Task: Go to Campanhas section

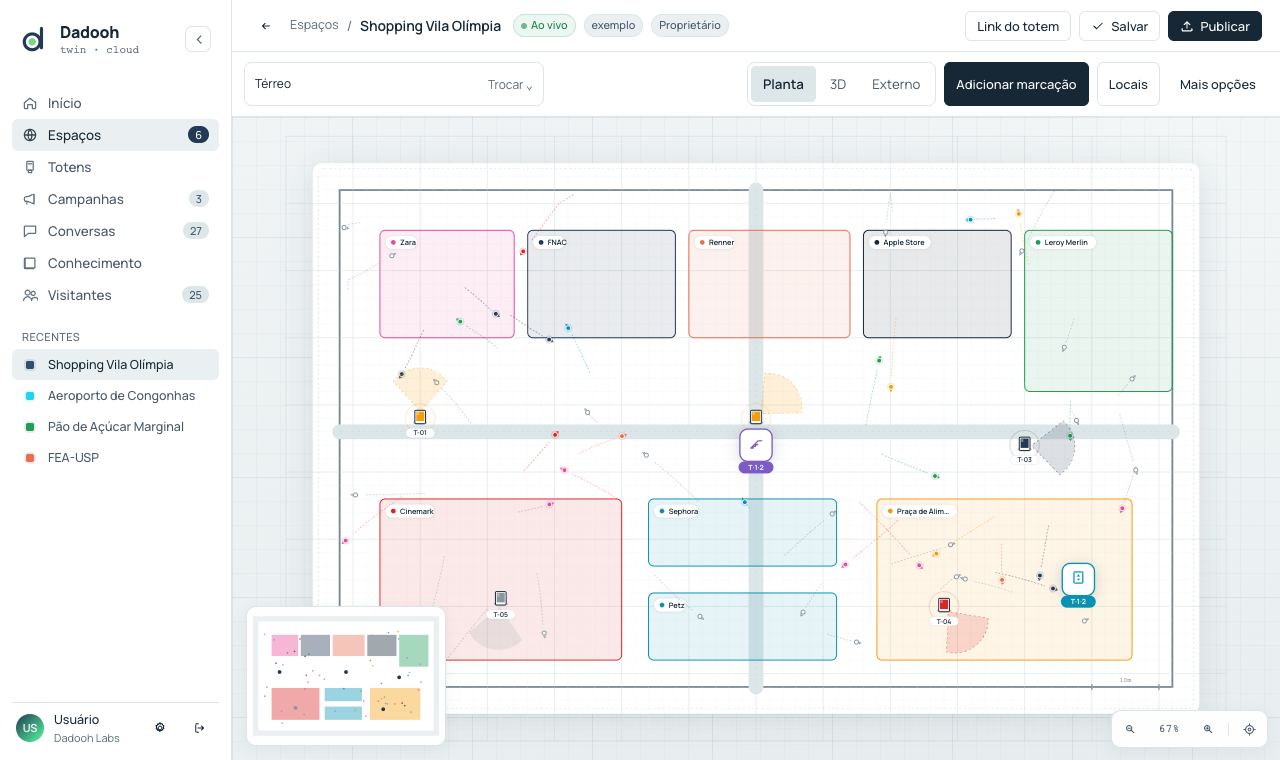Action: click(x=115, y=199)
